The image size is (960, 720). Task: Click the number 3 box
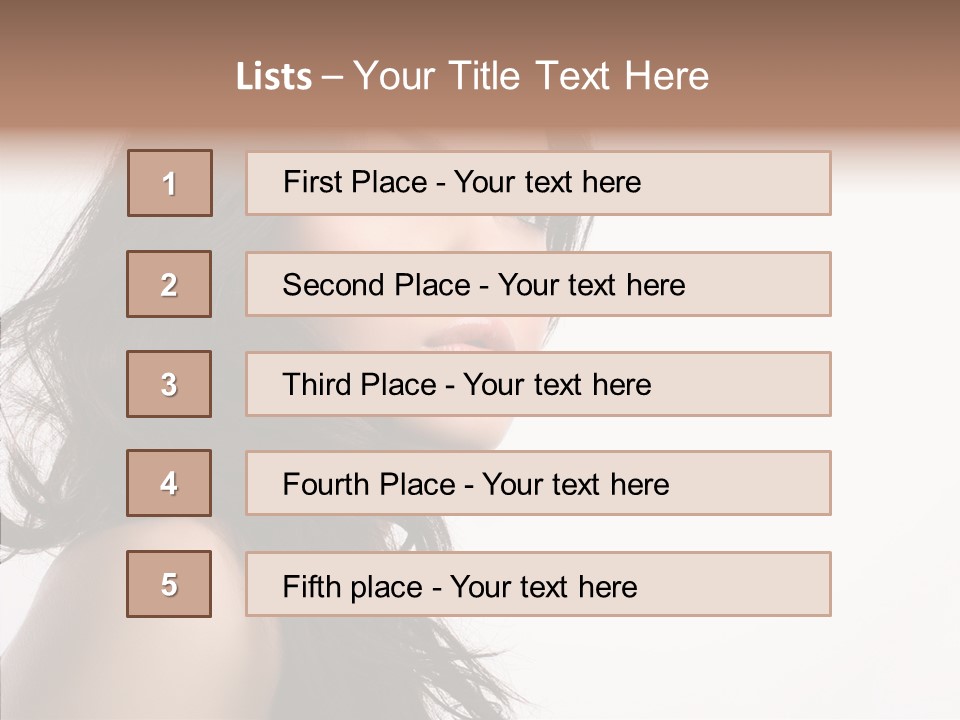click(x=169, y=384)
